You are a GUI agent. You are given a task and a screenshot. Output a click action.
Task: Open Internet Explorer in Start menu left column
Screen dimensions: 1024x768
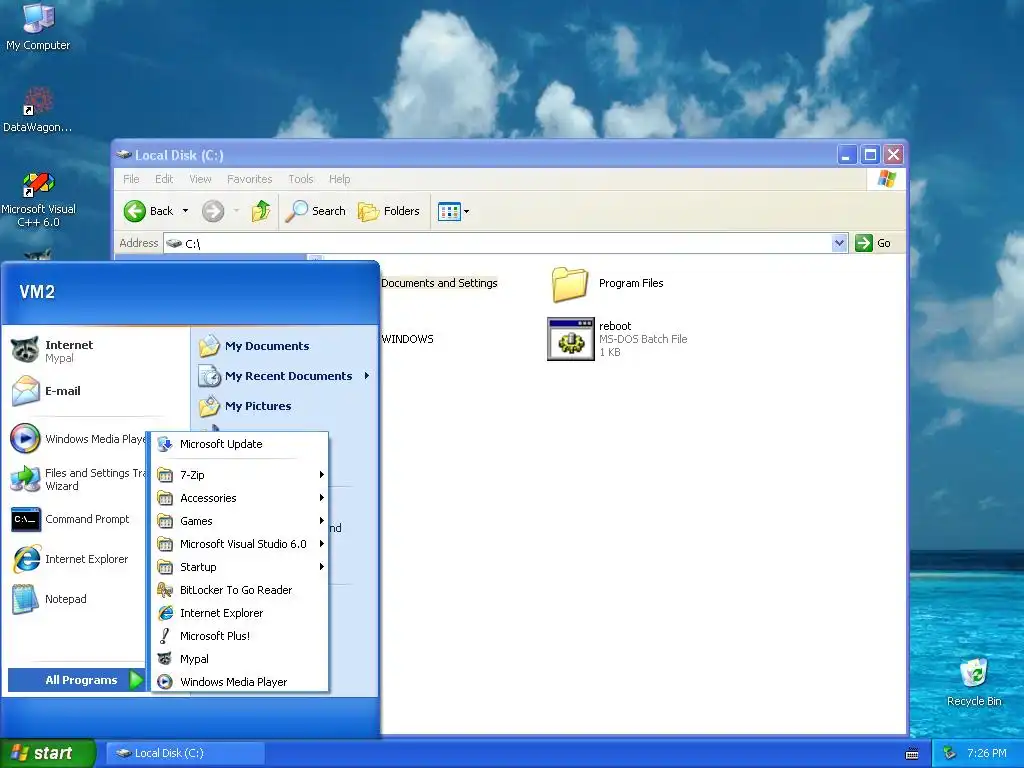pos(77,559)
